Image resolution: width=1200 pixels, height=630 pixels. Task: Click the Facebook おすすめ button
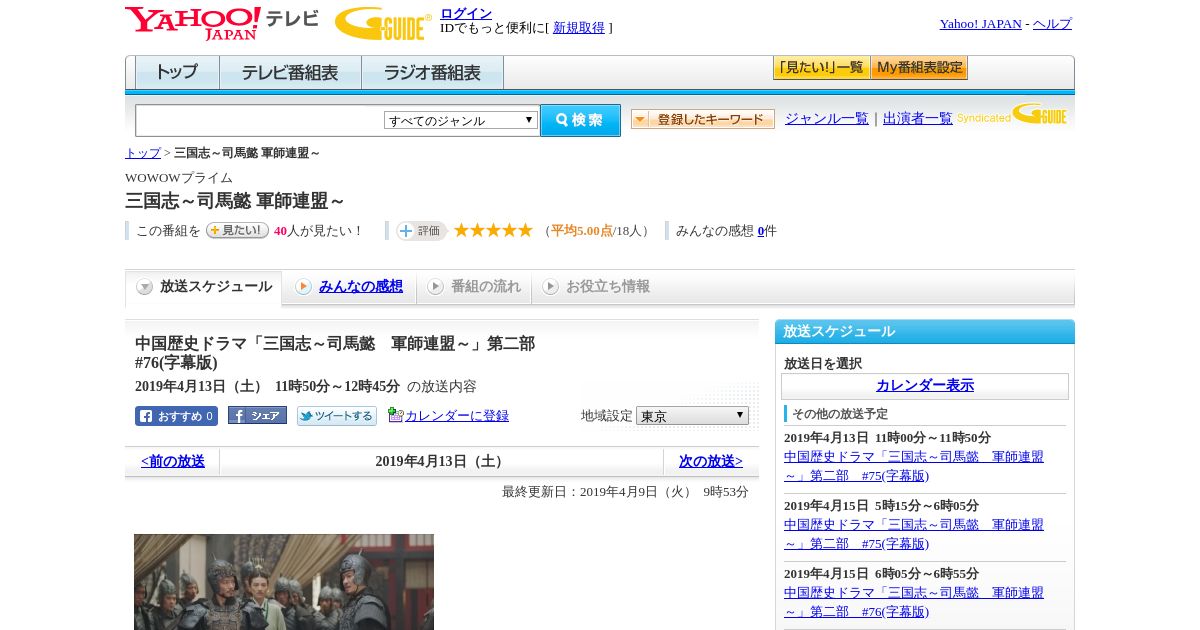click(x=176, y=416)
